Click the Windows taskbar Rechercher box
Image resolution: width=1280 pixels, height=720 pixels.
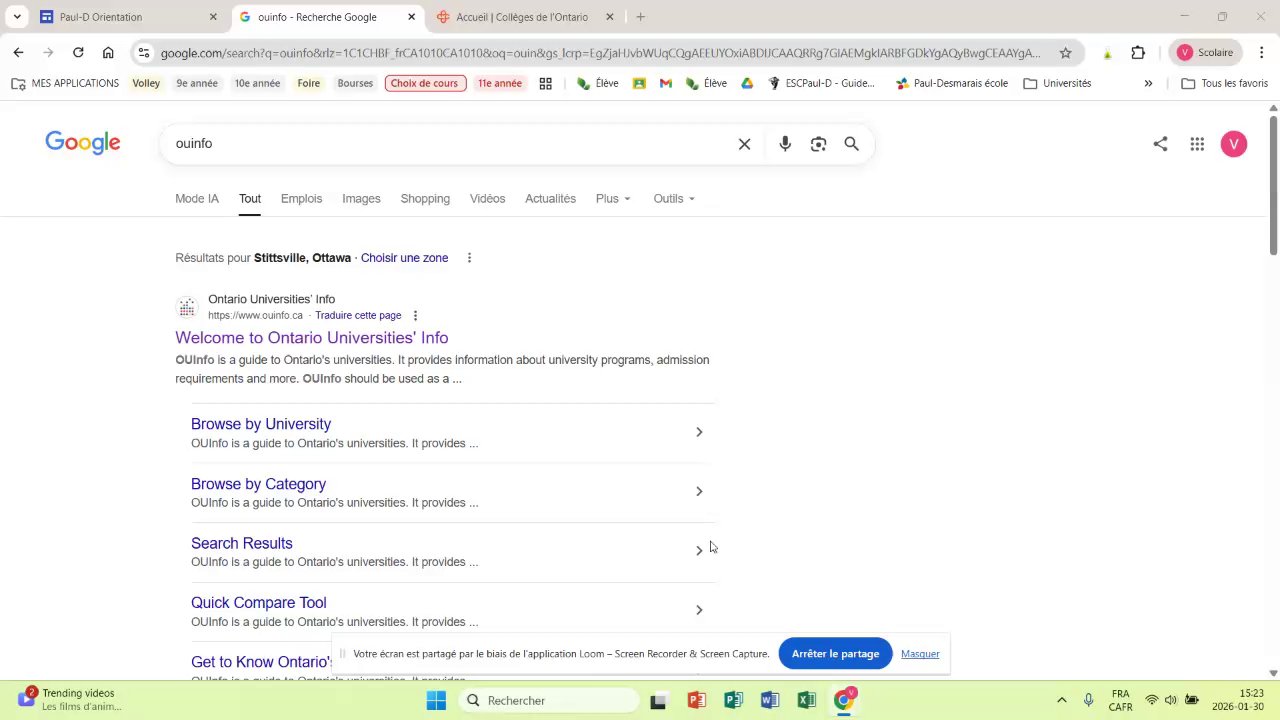(549, 700)
